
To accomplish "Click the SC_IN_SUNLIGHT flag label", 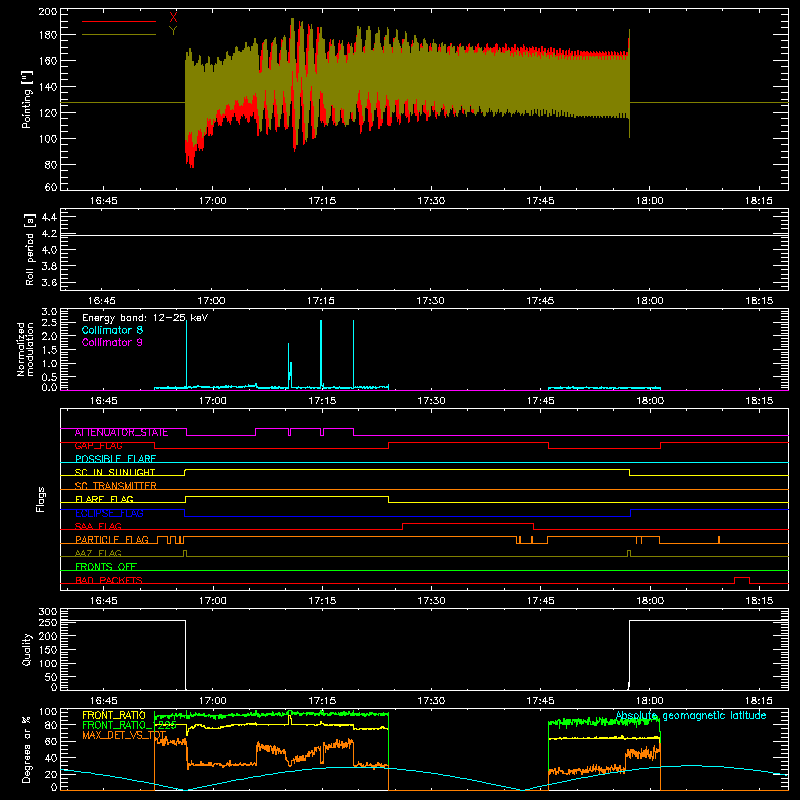I will (115, 472).
